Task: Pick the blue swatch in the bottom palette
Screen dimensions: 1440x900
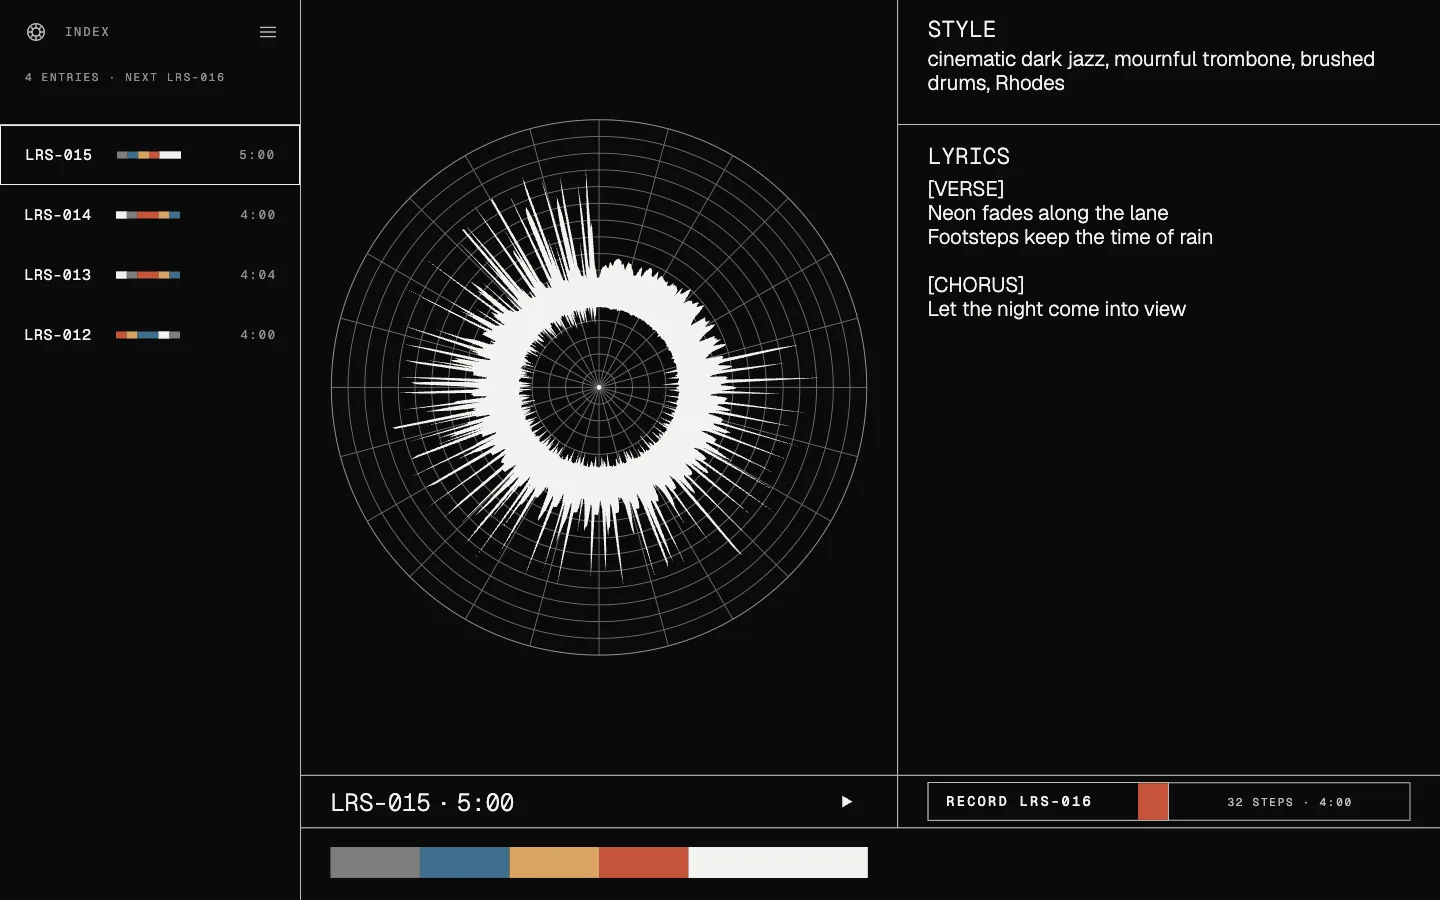Action: tap(465, 862)
